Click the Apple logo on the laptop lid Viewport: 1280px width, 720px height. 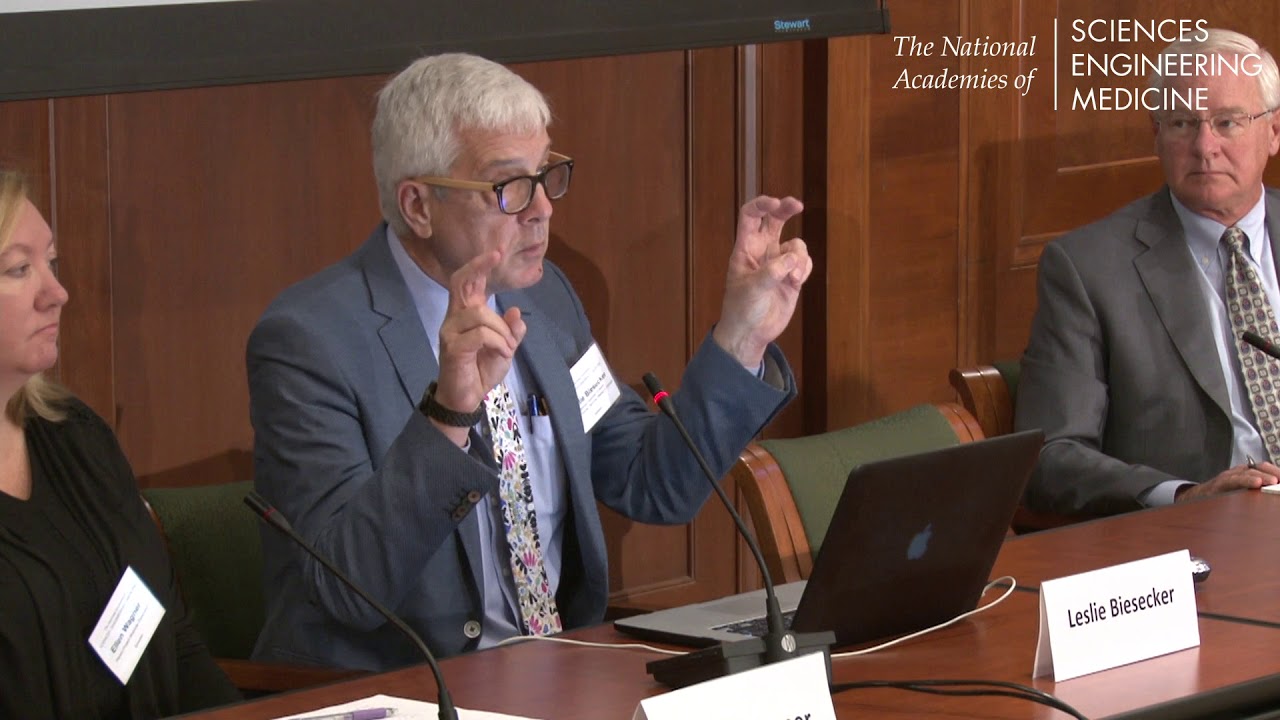click(x=919, y=542)
